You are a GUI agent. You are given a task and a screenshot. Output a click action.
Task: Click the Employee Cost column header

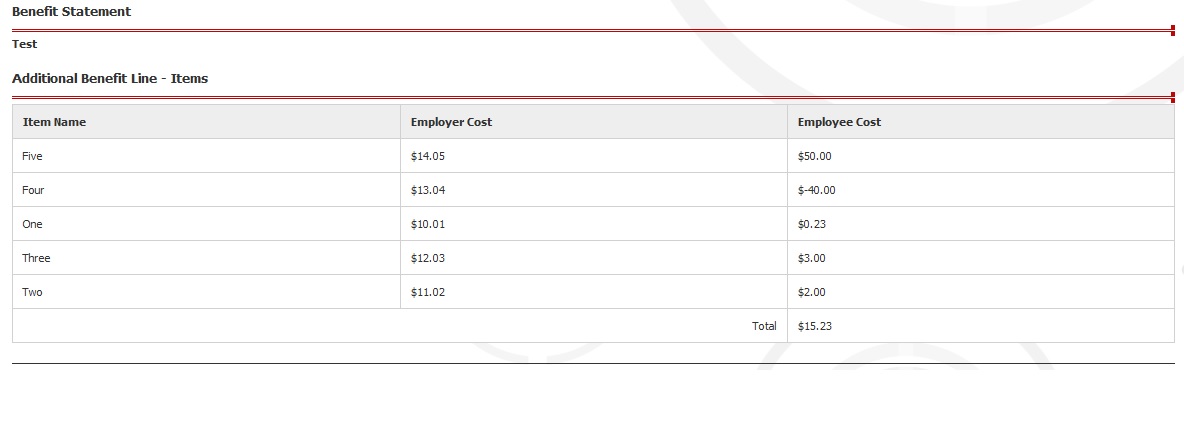pyautogui.click(x=839, y=122)
